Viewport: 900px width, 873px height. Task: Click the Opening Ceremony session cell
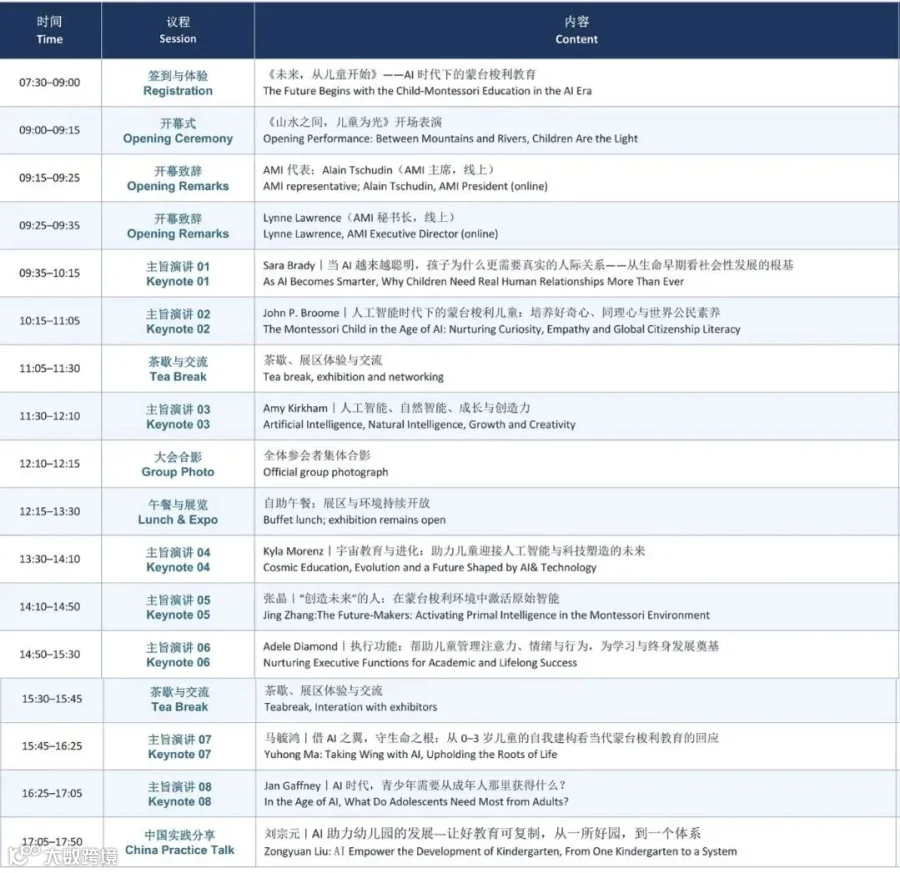tap(178, 130)
